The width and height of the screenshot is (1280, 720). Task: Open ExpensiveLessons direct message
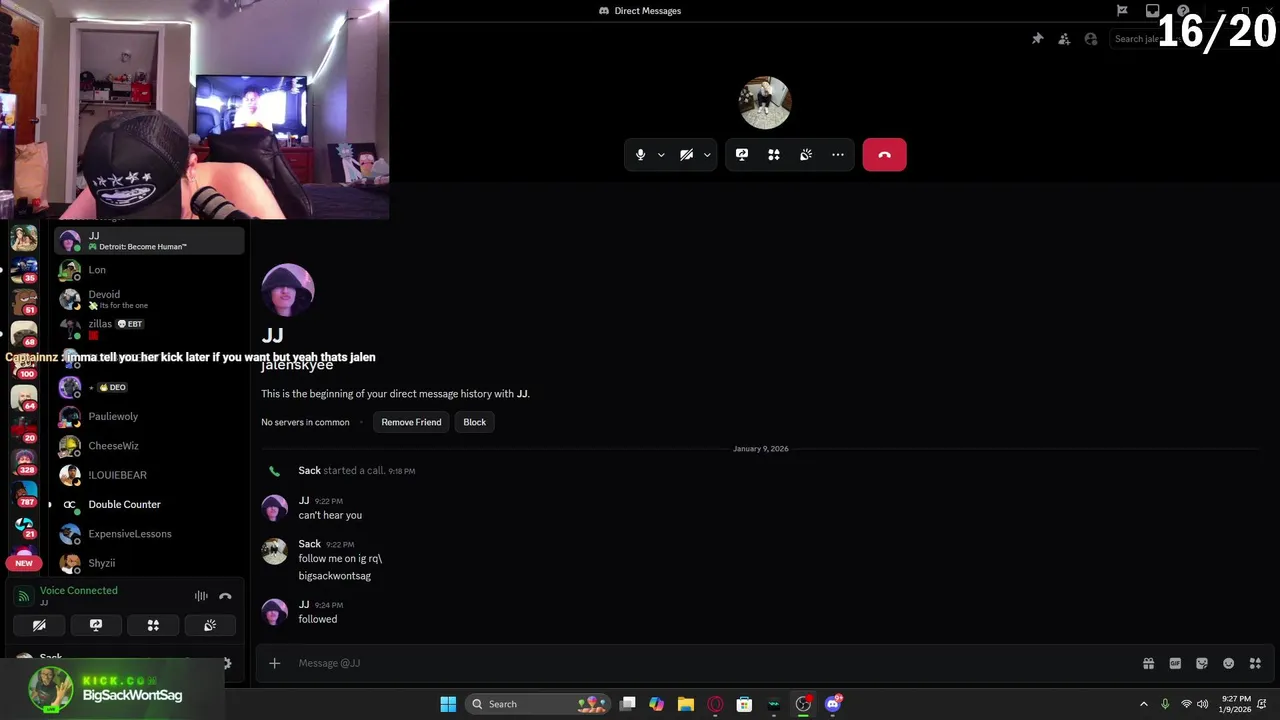click(149, 534)
